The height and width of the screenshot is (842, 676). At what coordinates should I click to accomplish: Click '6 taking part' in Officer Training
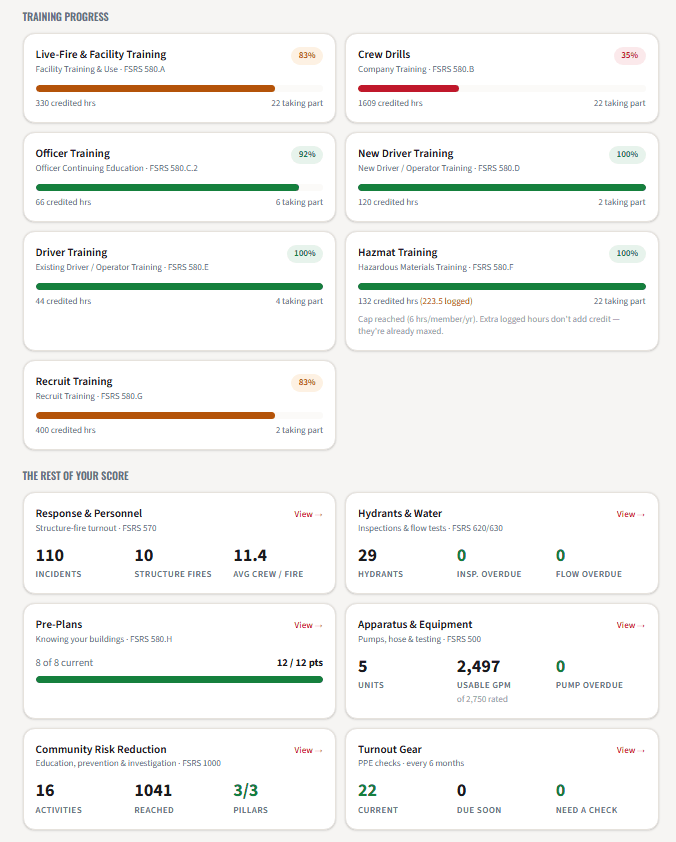click(x=300, y=202)
